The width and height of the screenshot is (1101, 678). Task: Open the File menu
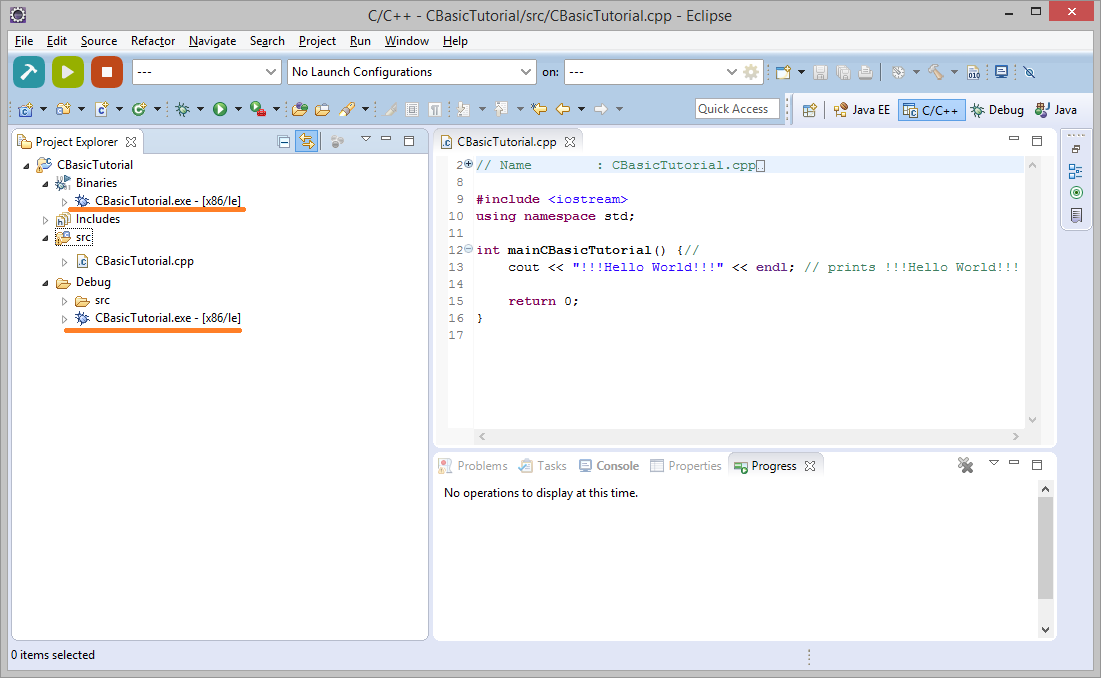point(24,41)
